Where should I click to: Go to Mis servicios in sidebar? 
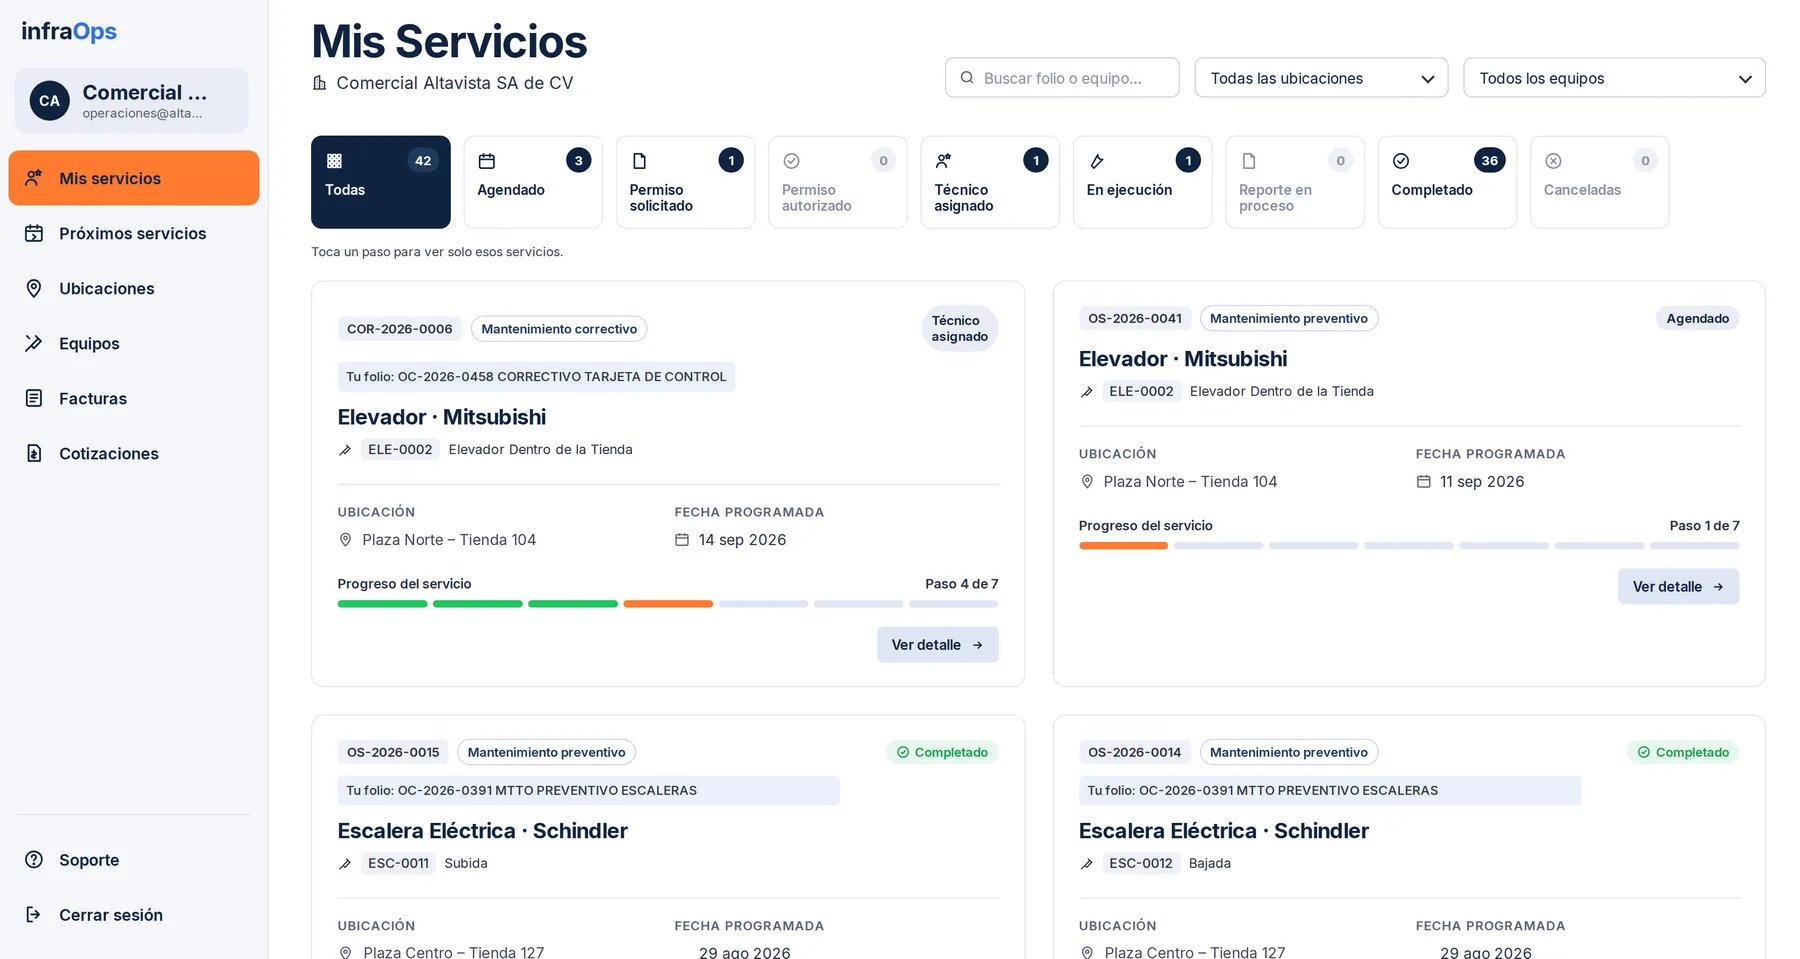click(134, 178)
